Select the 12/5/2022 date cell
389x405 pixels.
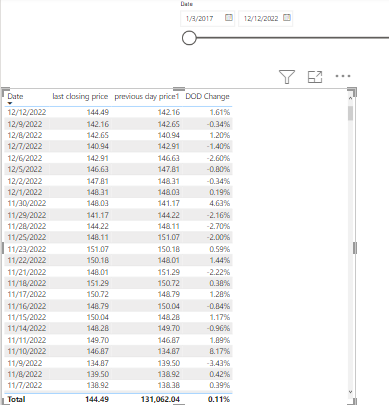click(25, 169)
